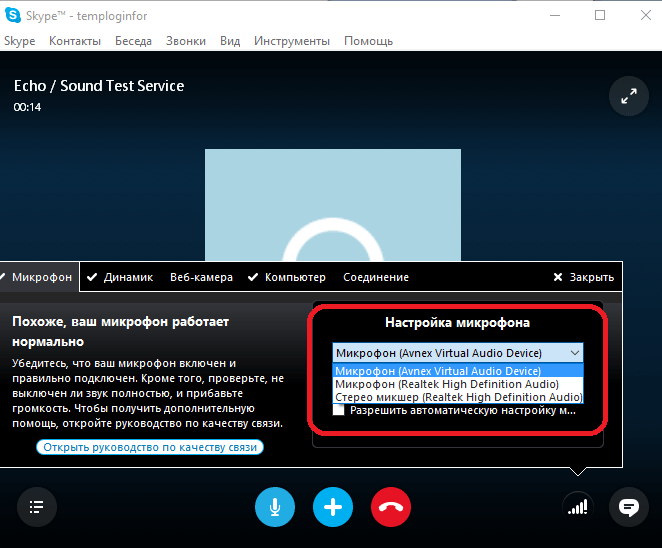Click the Skype logo in the title bar
Screen dimensions: 662x548
[13, 15]
